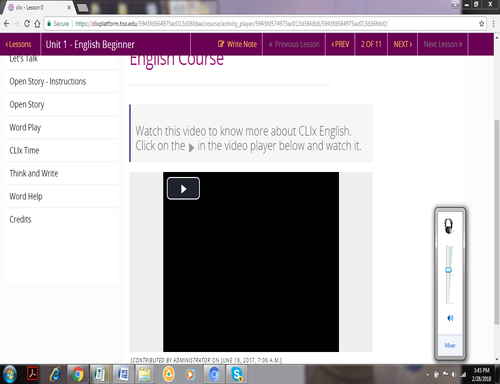Viewport: 500px width, 384px height.
Task: Open the Open Story activity
Action: click(62, 104)
